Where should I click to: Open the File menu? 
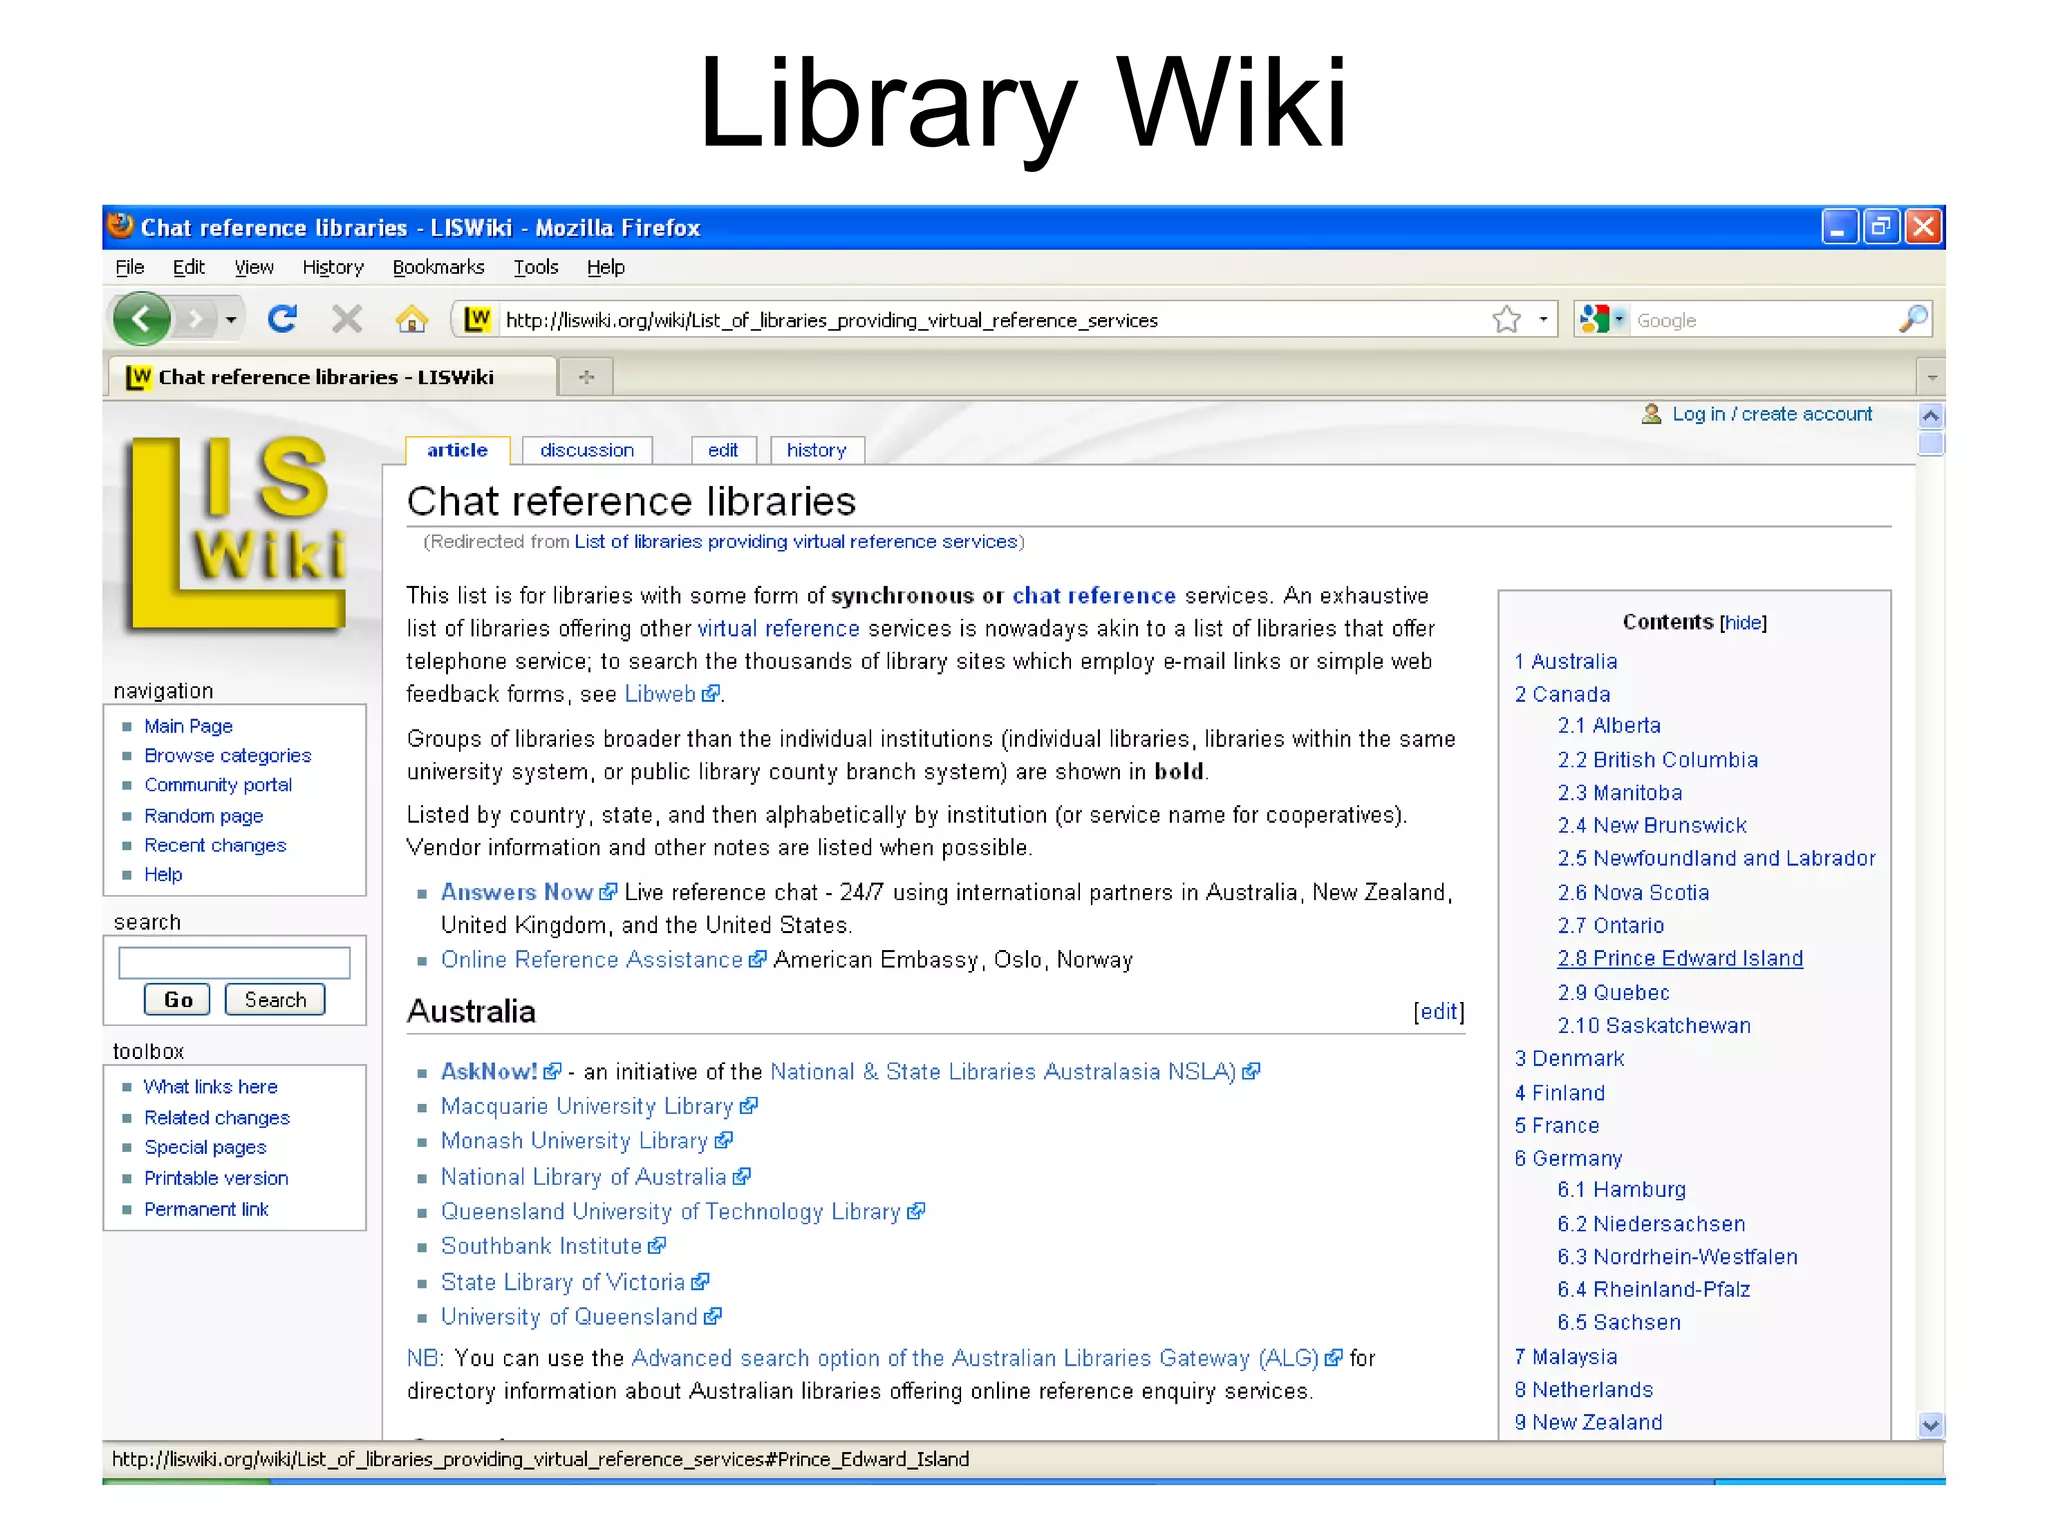pyautogui.click(x=130, y=267)
